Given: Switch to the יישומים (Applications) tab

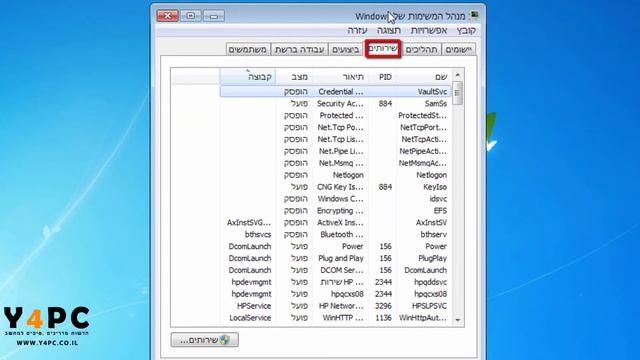Looking at the screenshot, I should (458, 50).
